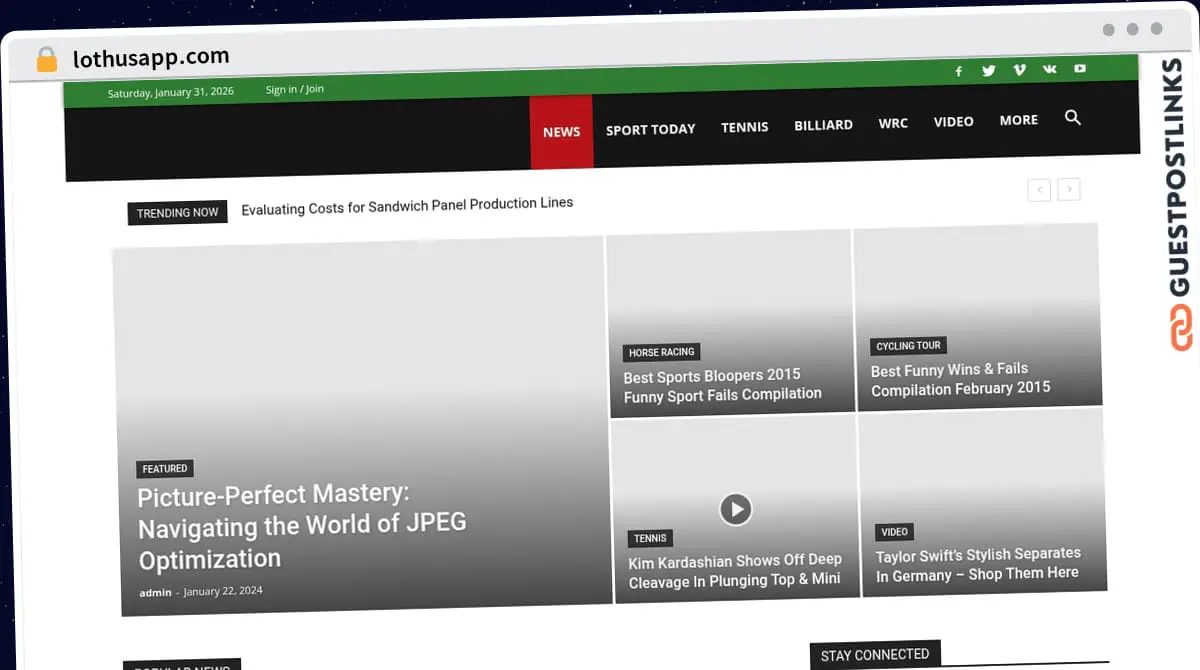Show next trending article arrow
Screen dimensions: 1200x670
tap(1069, 188)
